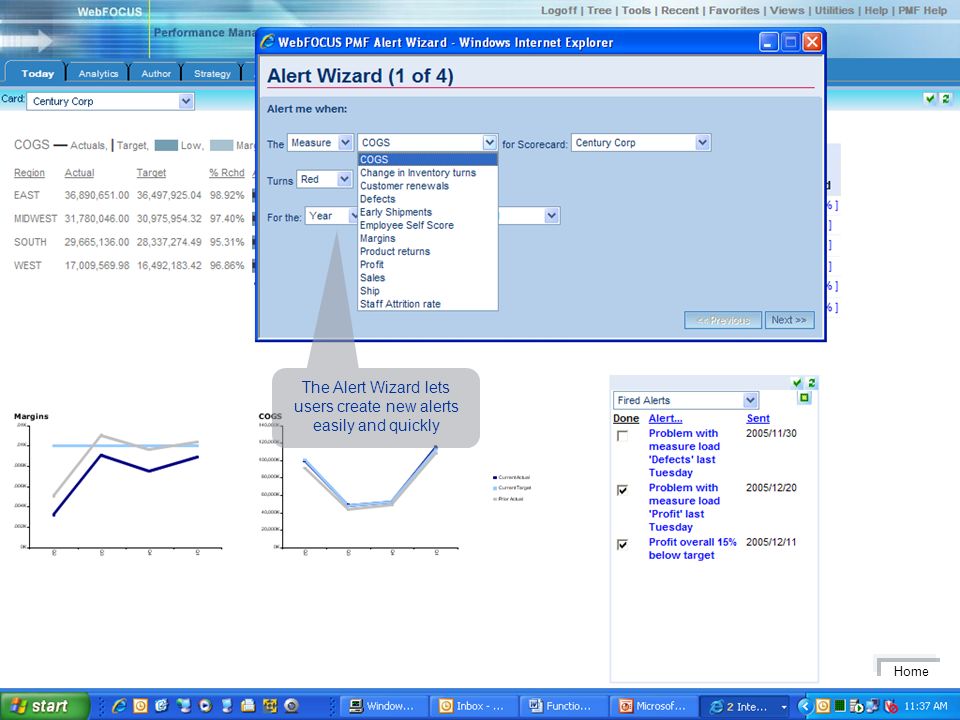Open the Favorites link
This screenshot has width=960, height=720.
click(734, 10)
